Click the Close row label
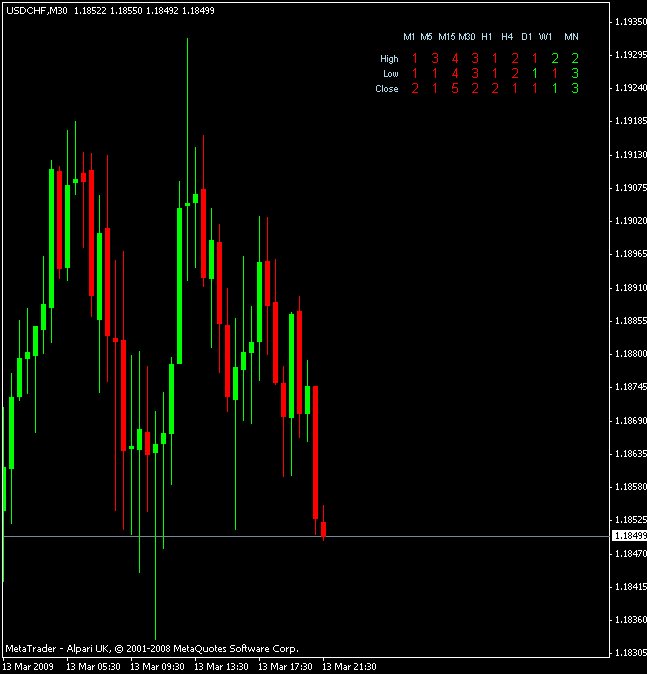Screen dimensions: 647x674 [387, 89]
